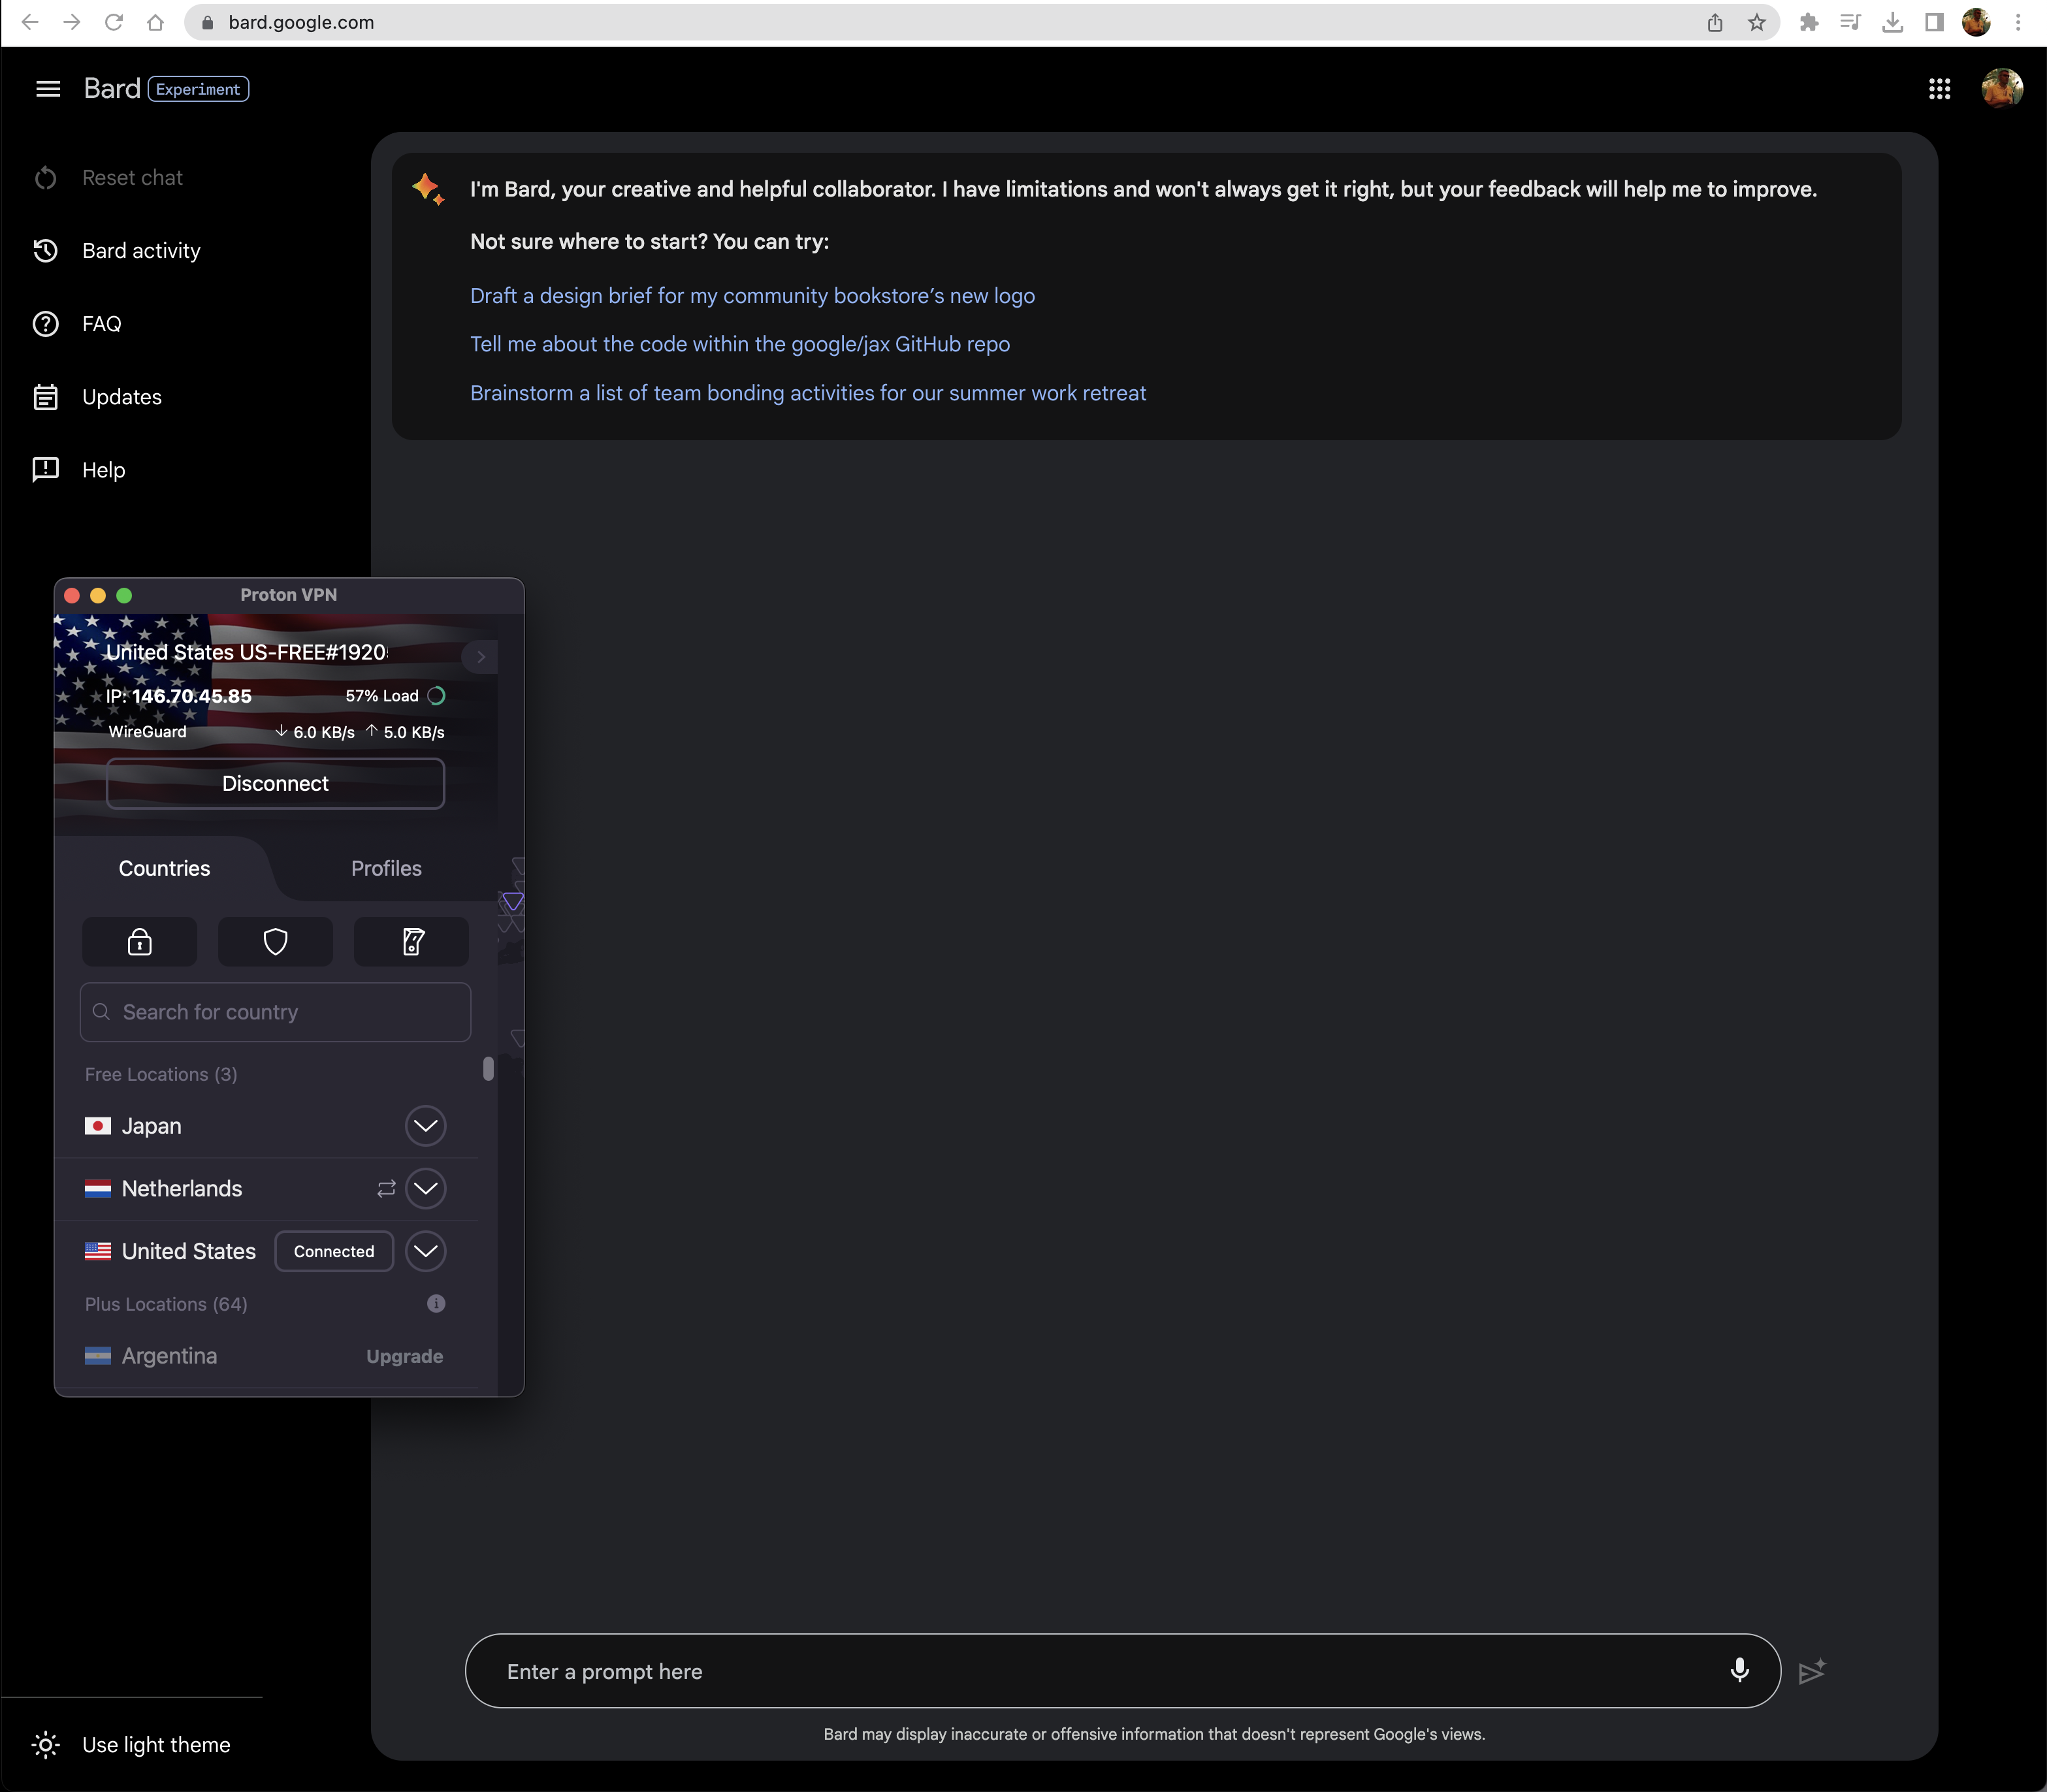The width and height of the screenshot is (2047, 1792).
Task: Open Bard main menu hamburger icon
Action: [48, 89]
